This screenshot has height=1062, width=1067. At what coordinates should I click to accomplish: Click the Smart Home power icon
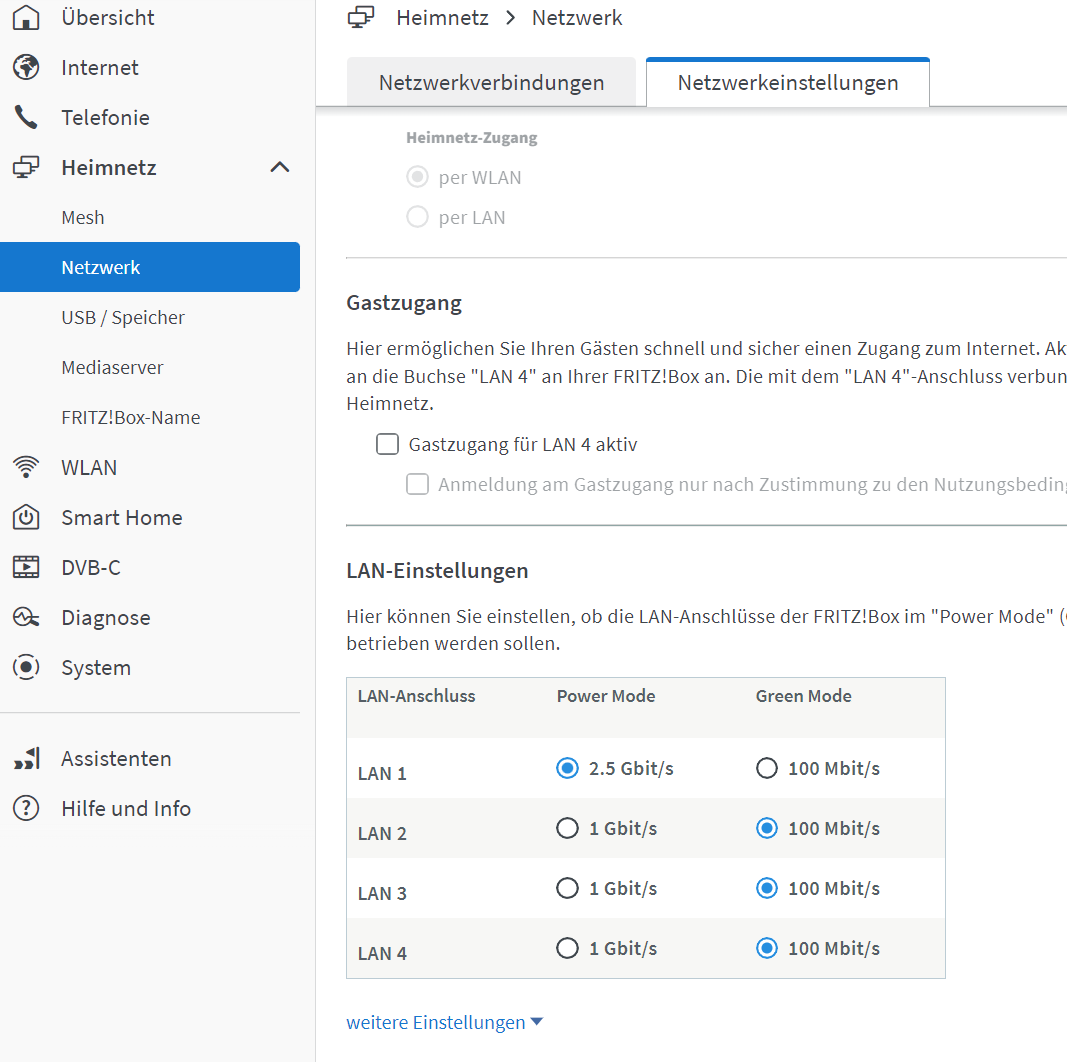coord(26,517)
